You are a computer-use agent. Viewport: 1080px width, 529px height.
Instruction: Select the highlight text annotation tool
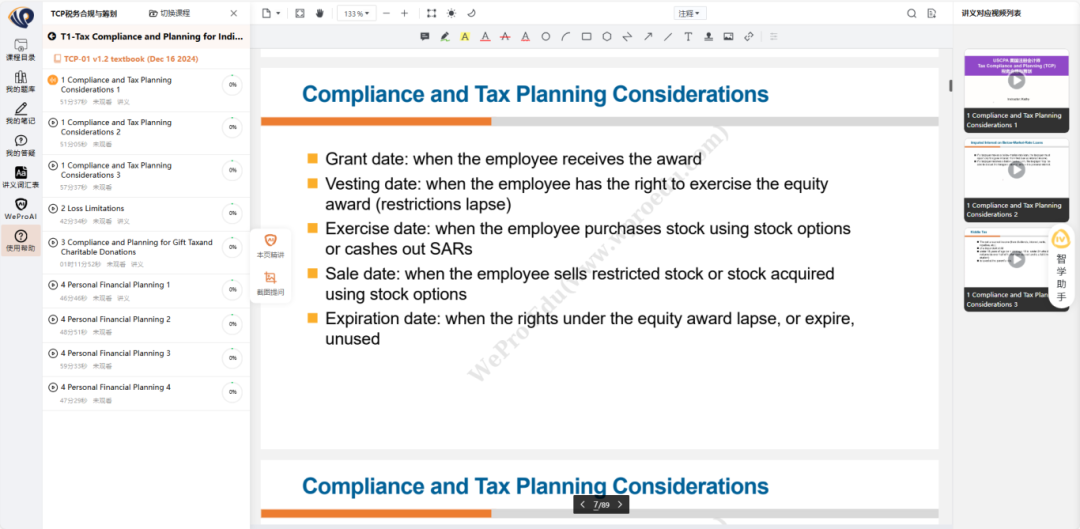tap(464, 37)
